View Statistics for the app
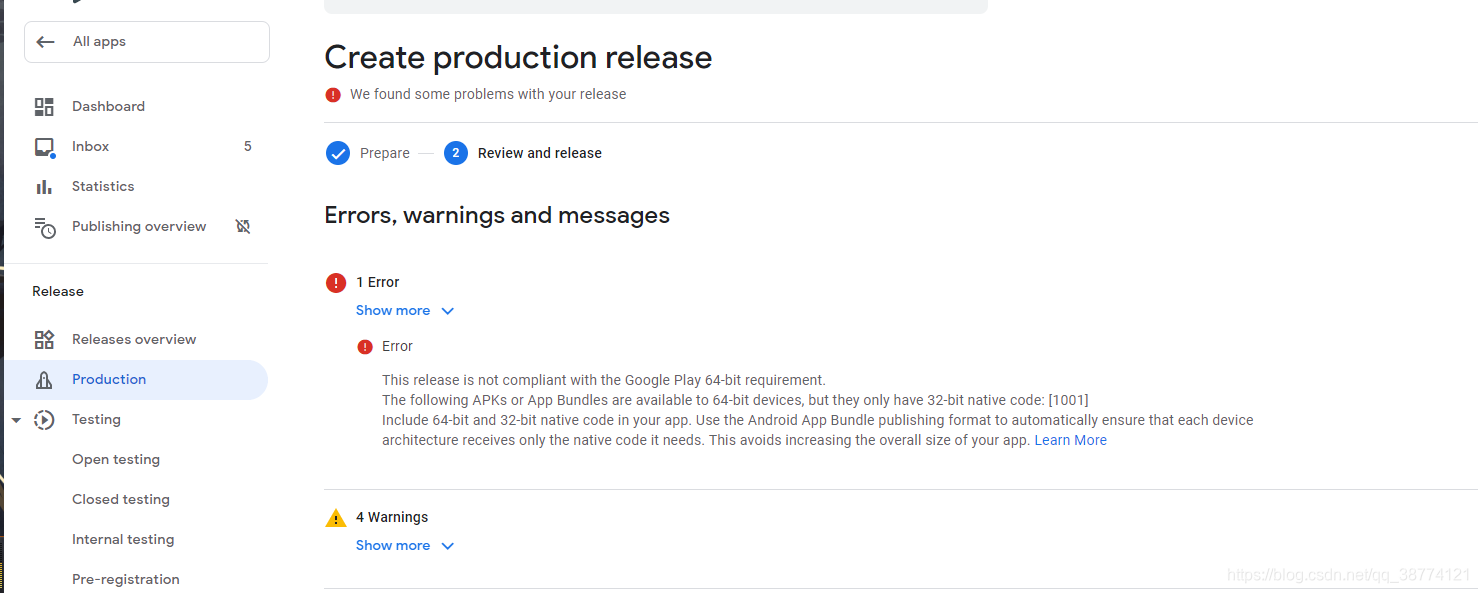Screen dimensions: 1478x593 [103, 186]
